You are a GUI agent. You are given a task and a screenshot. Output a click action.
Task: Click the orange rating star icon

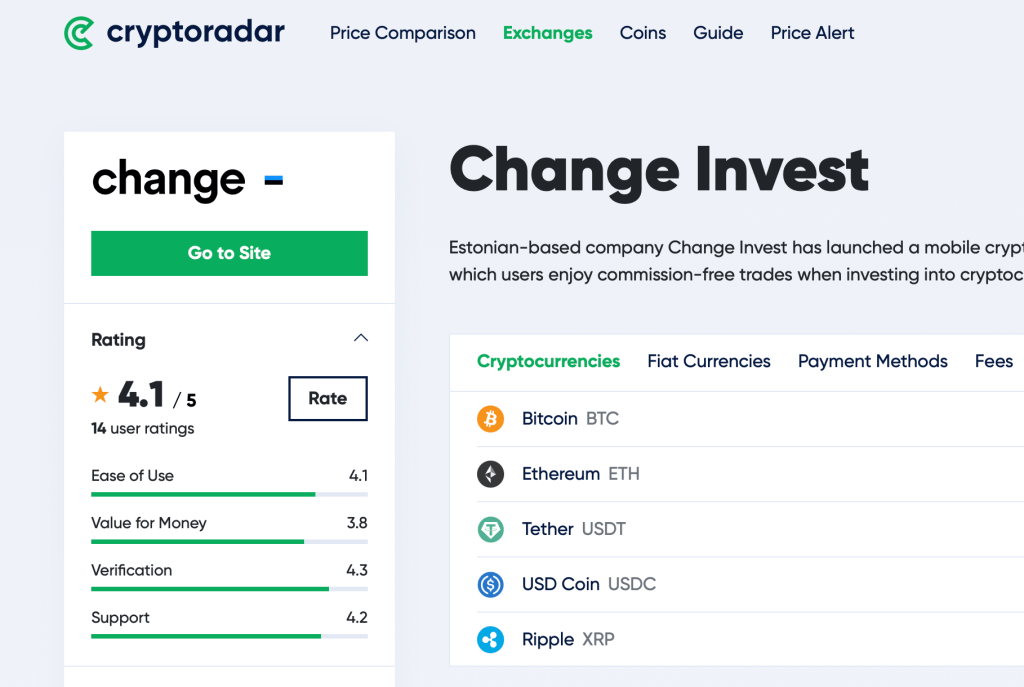100,396
